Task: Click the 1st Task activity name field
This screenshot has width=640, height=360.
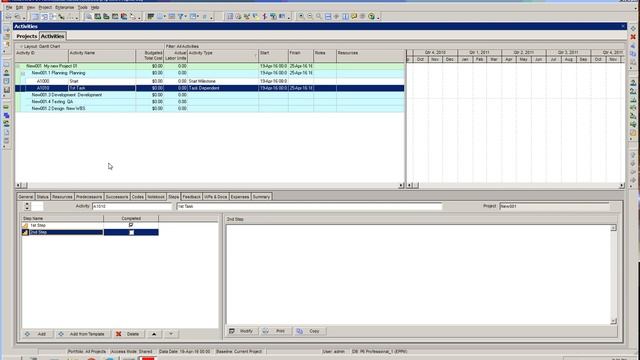Action: pos(309,207)
